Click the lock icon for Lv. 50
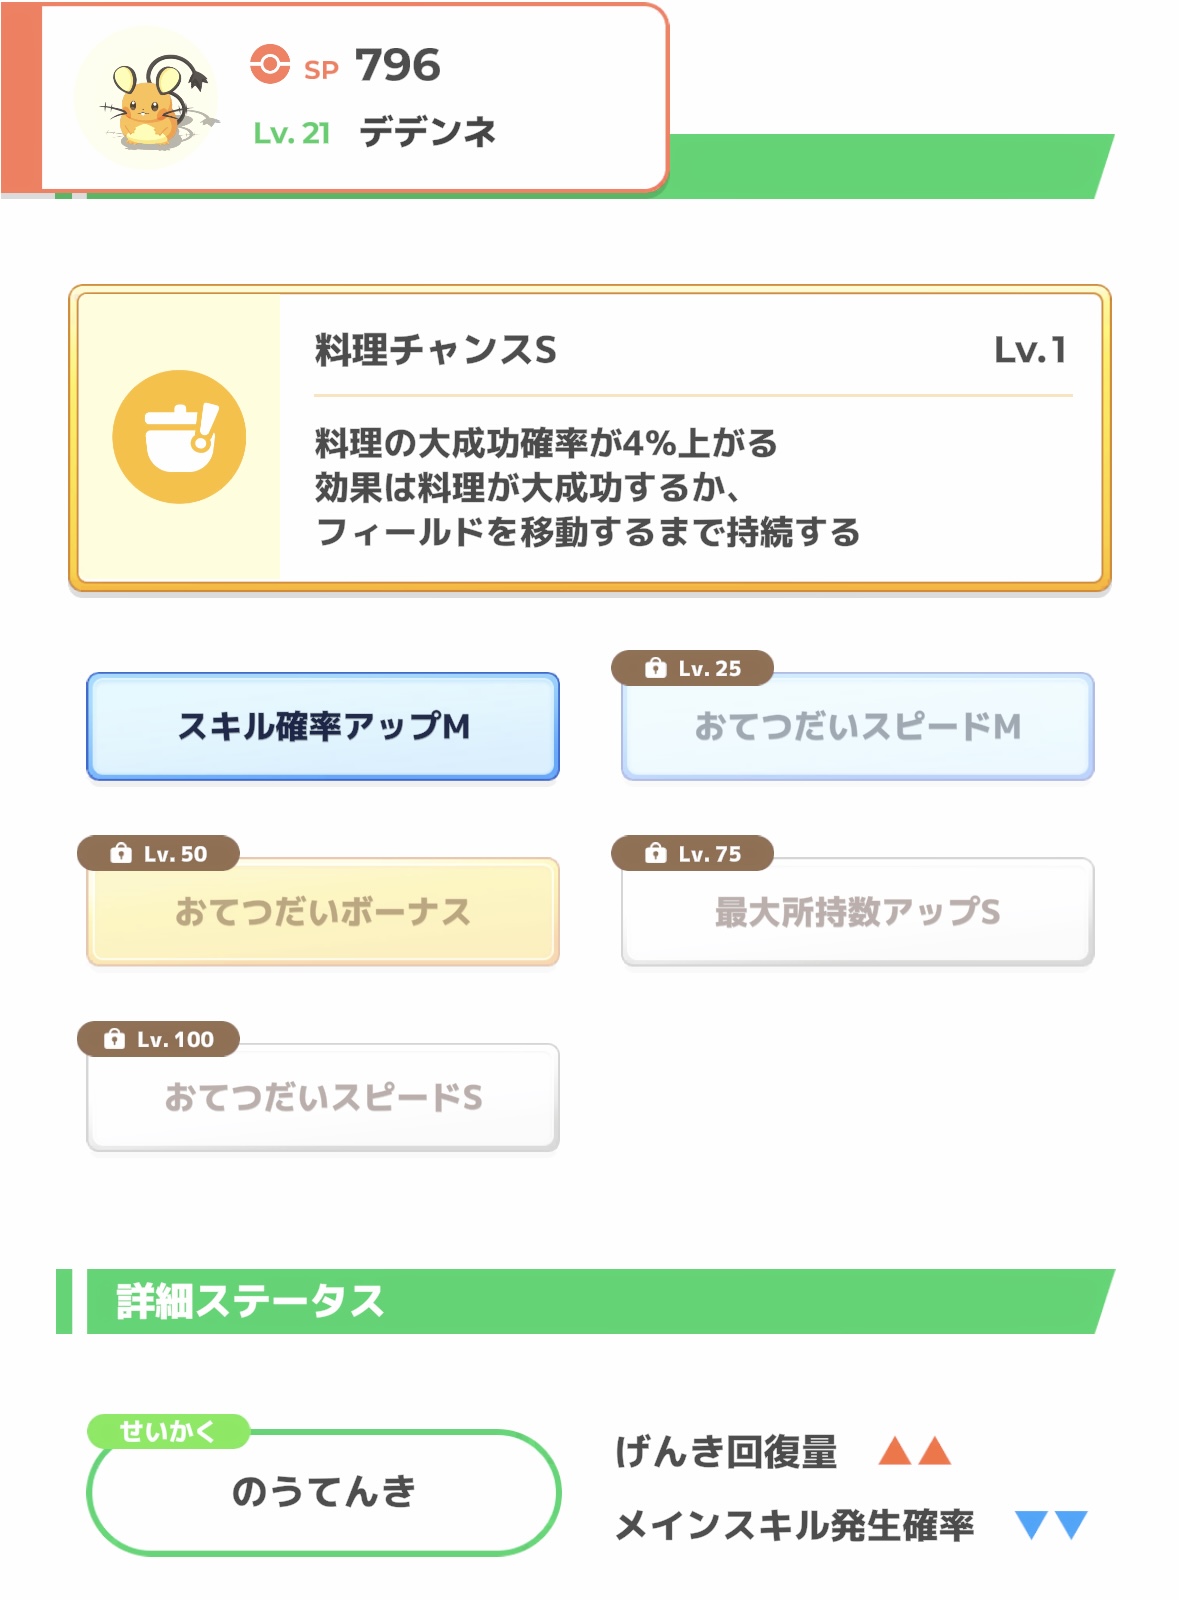This screenshot has height=1600, width=1179. click(121, 853)
